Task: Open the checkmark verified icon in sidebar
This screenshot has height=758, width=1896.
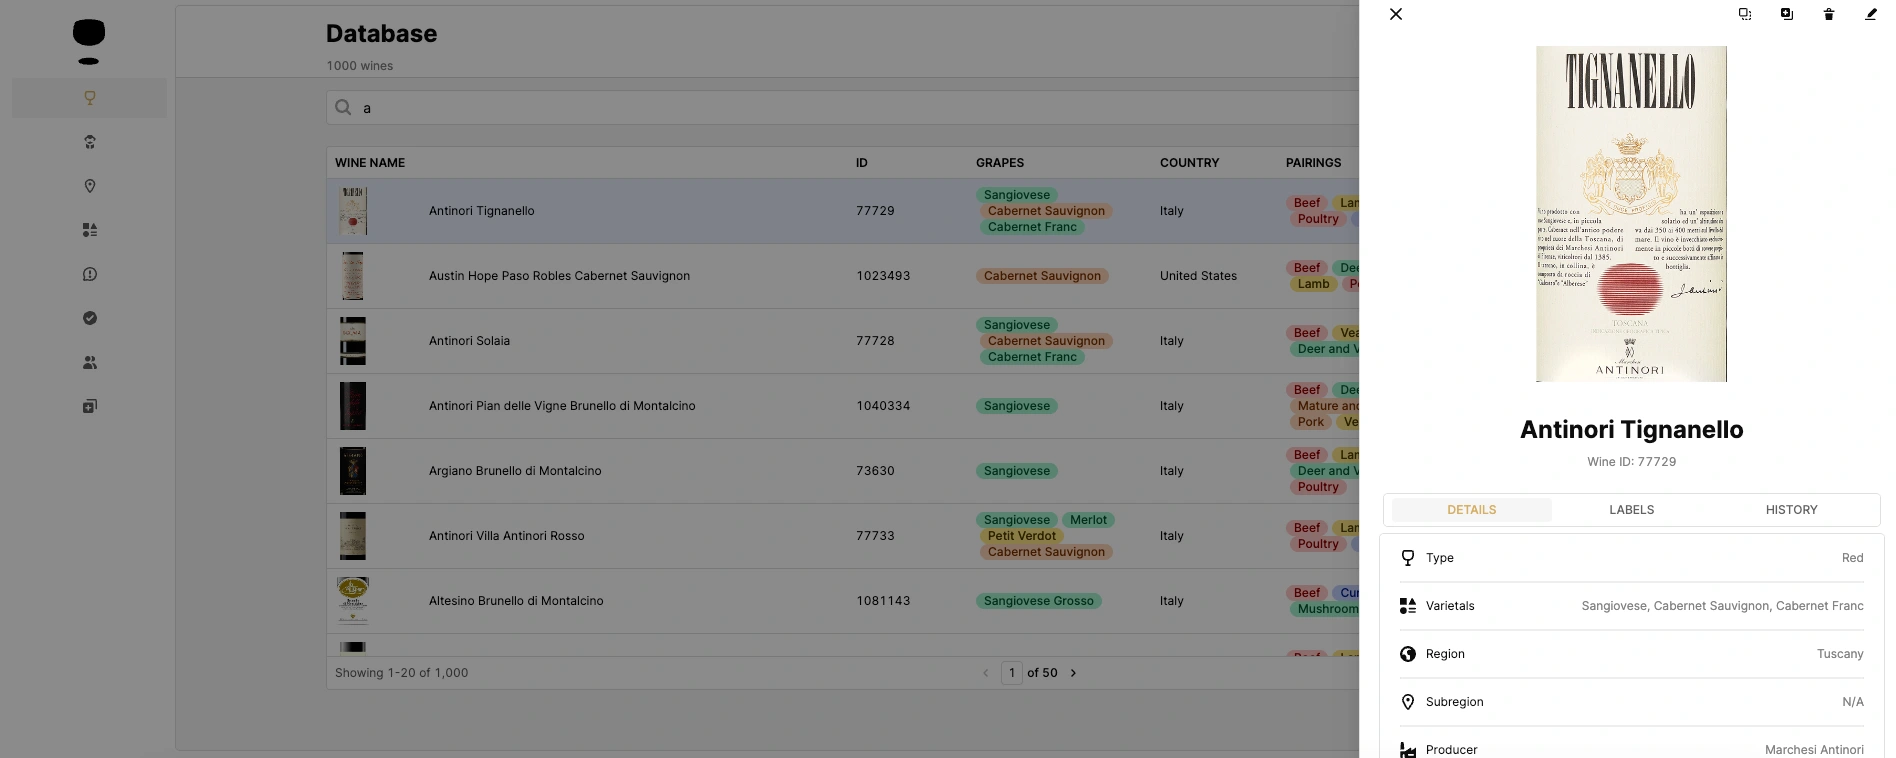Action: pos(89,318)
